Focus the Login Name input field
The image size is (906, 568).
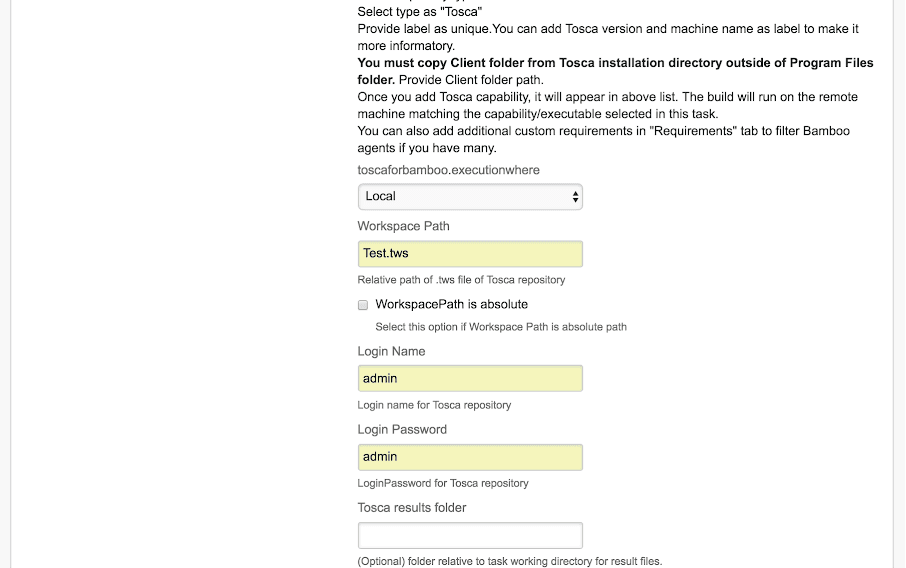tap(470, 379)
